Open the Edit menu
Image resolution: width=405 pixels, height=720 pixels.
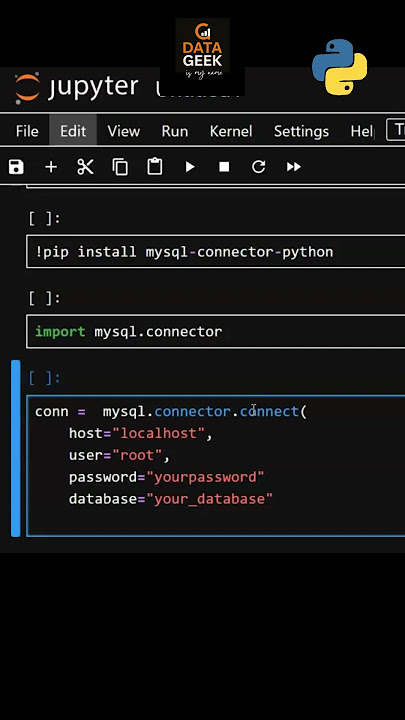pos(73,131)
